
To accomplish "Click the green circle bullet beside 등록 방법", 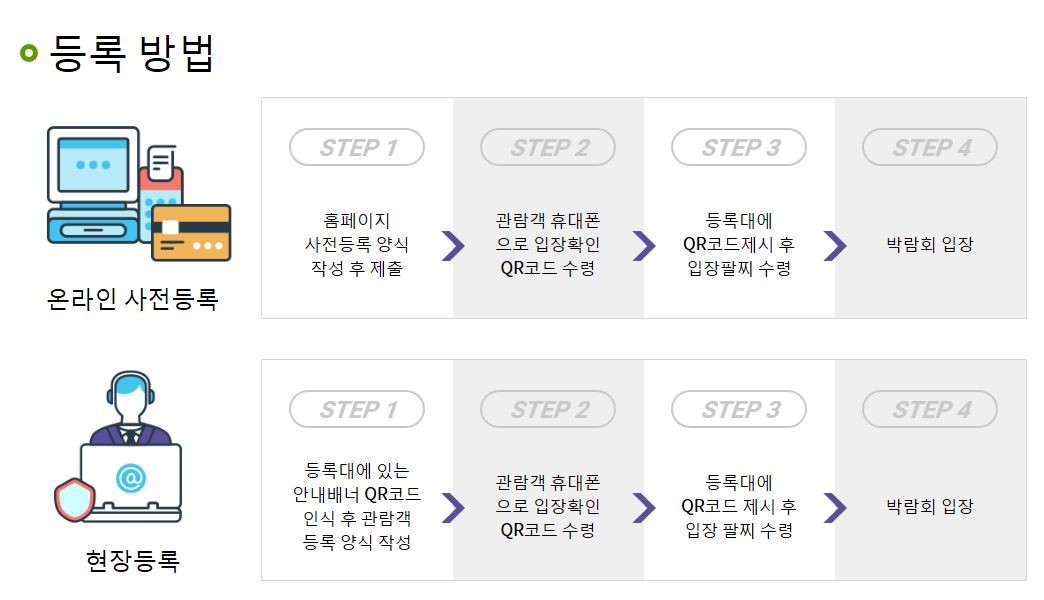I will click(29, 53).
